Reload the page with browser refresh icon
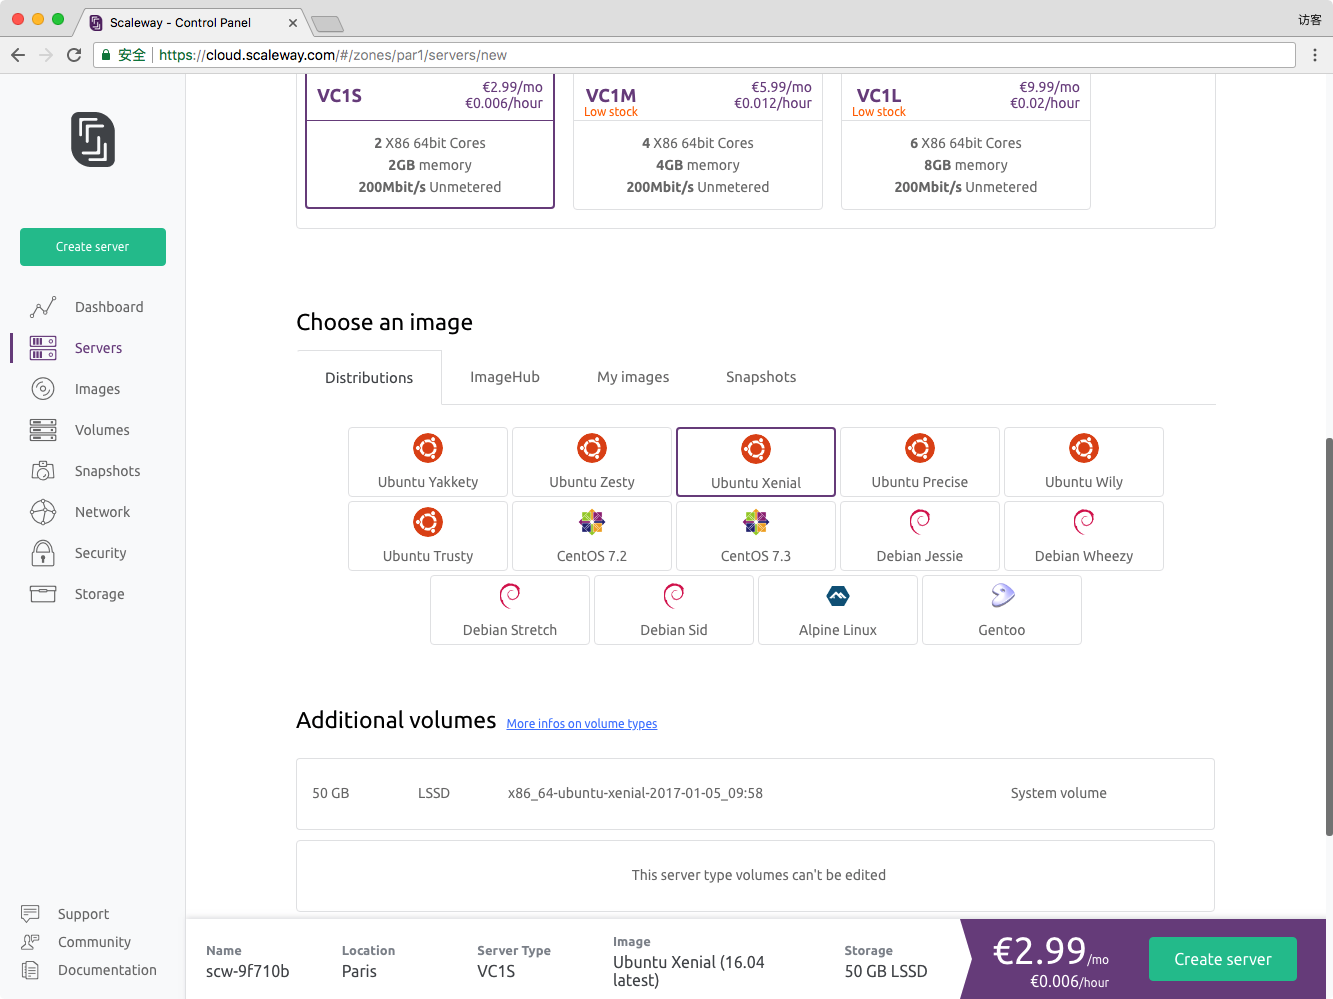The width and height of the screenshot is (1333, 999). pyautogui.click(x=74, y=55)
